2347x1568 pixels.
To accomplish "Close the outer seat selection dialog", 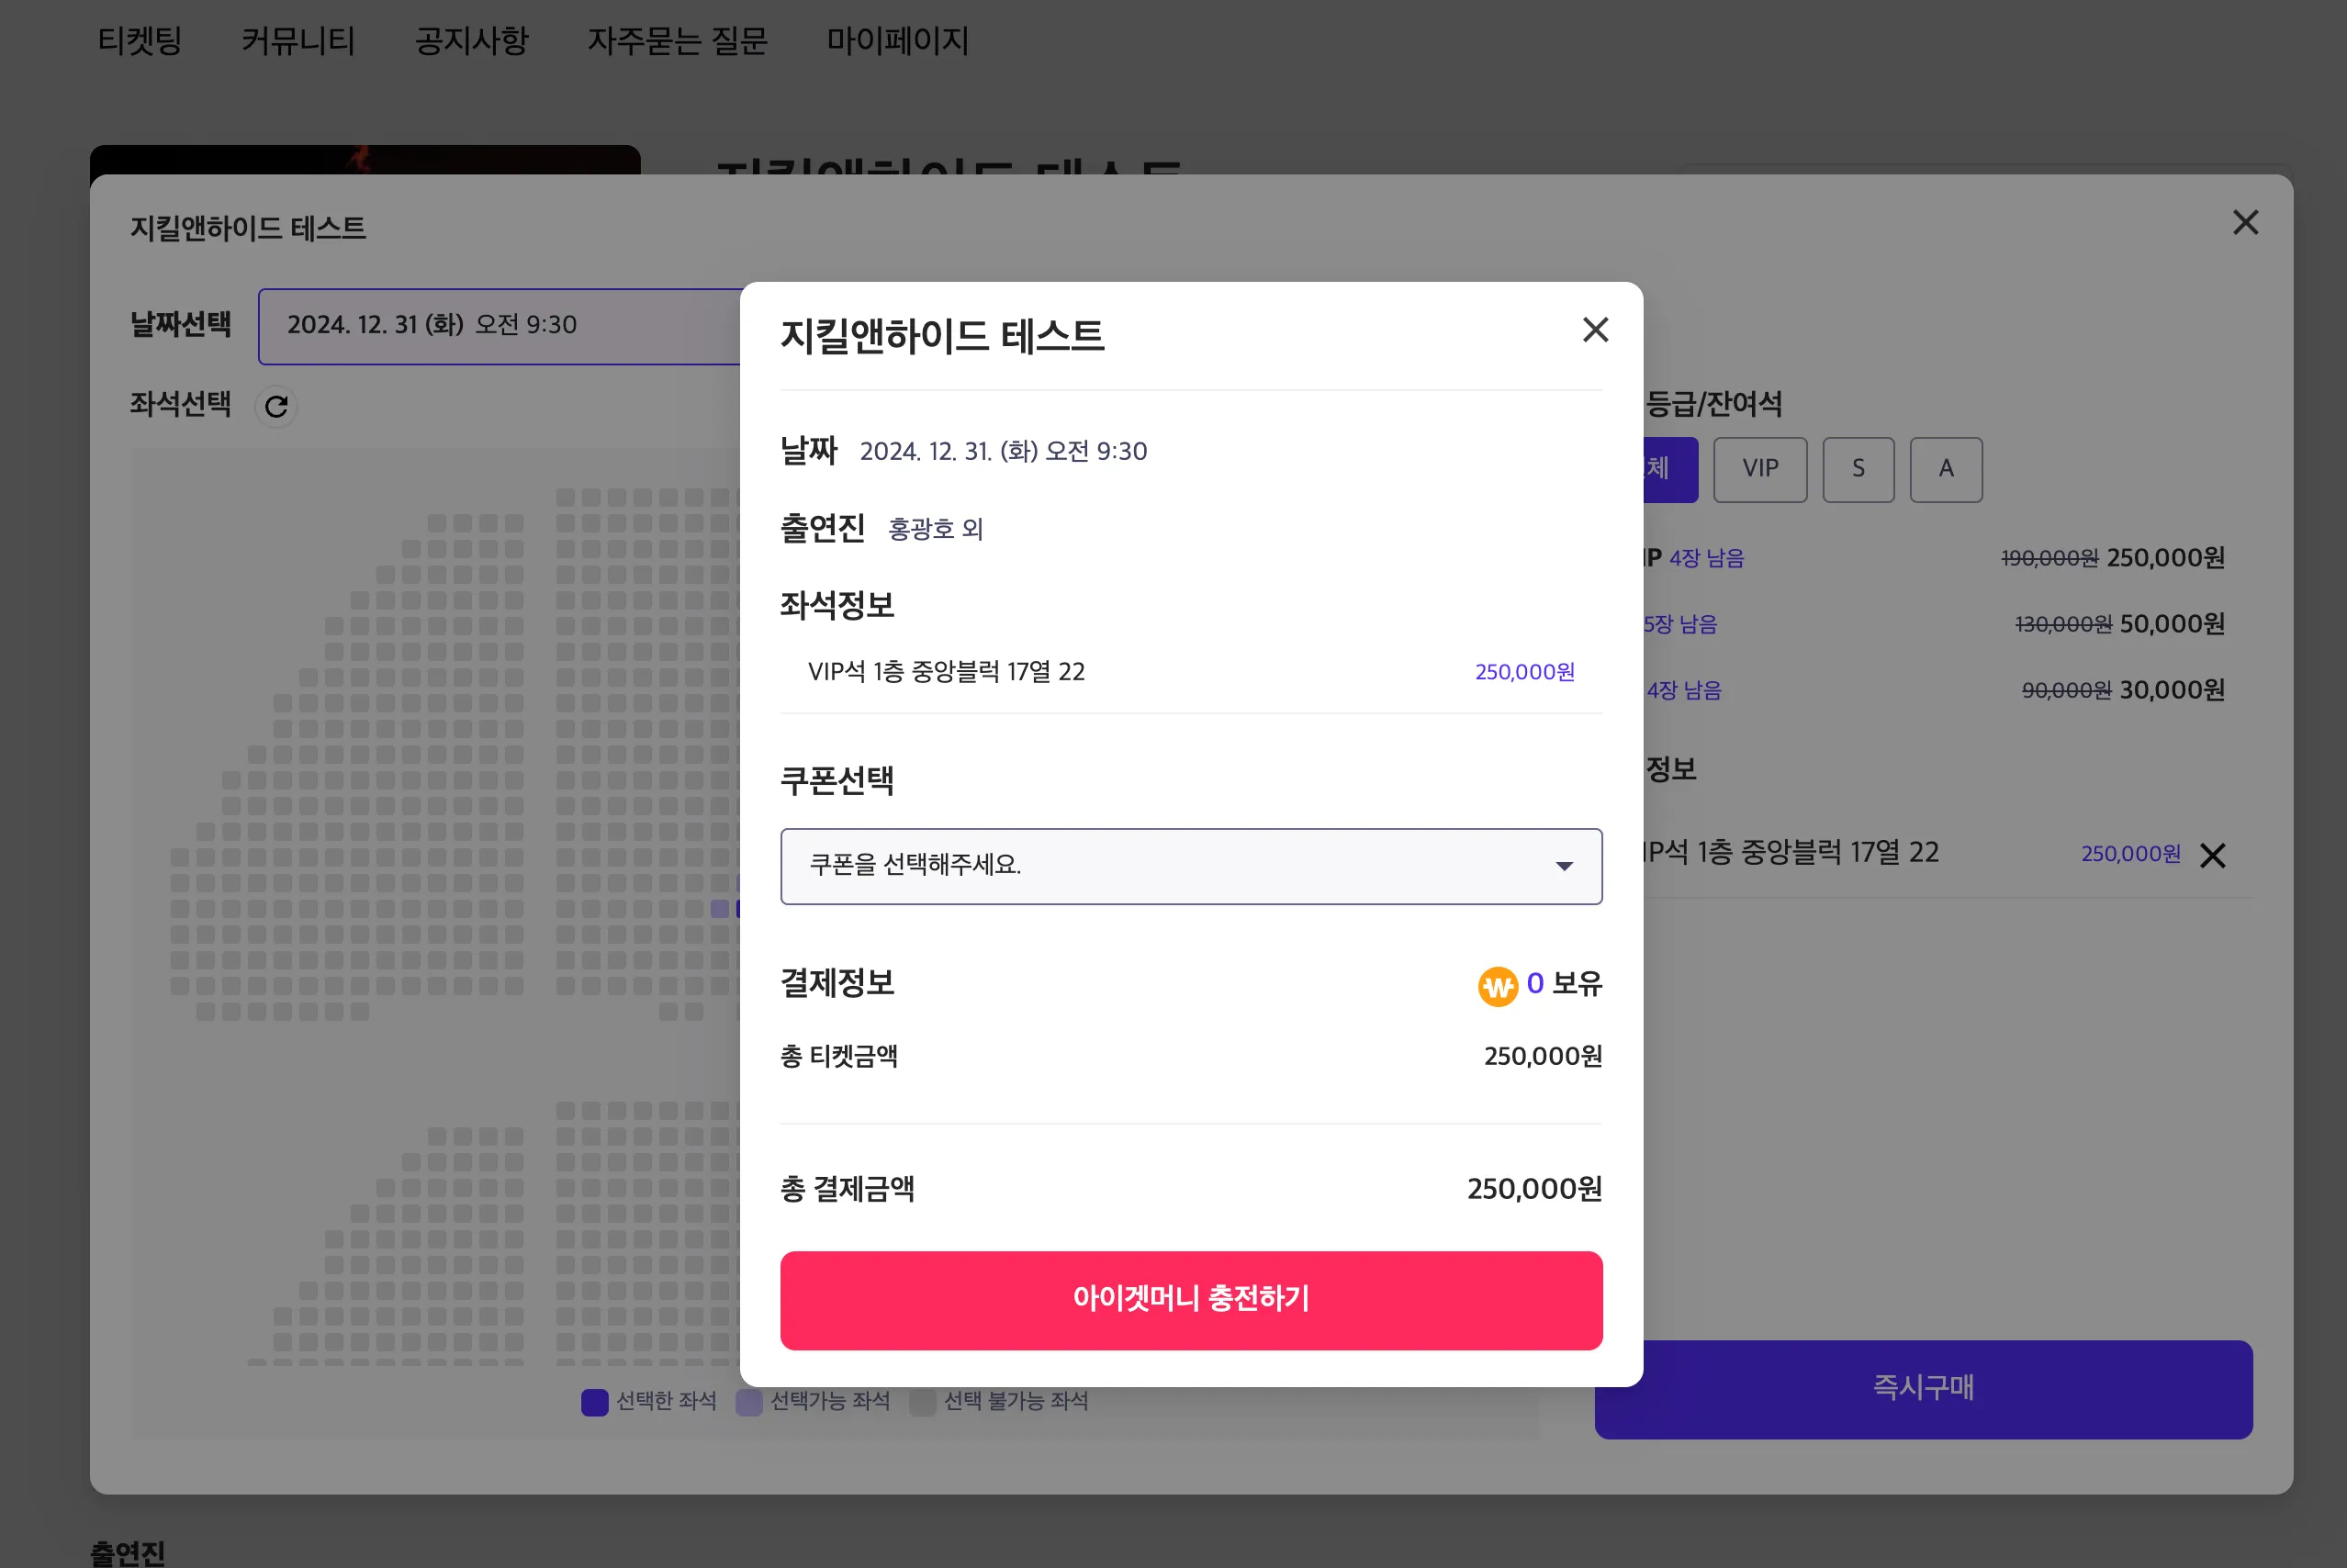I will point(2247,223).
